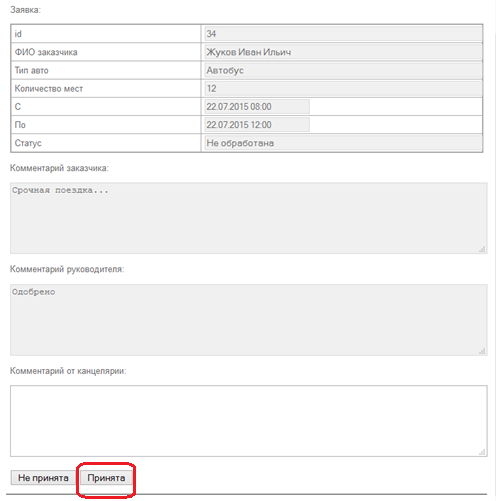This screenshot has height=501, width=496.
Task: Click in the Комментарий от канцелярии text area
Action: (249, 421)
